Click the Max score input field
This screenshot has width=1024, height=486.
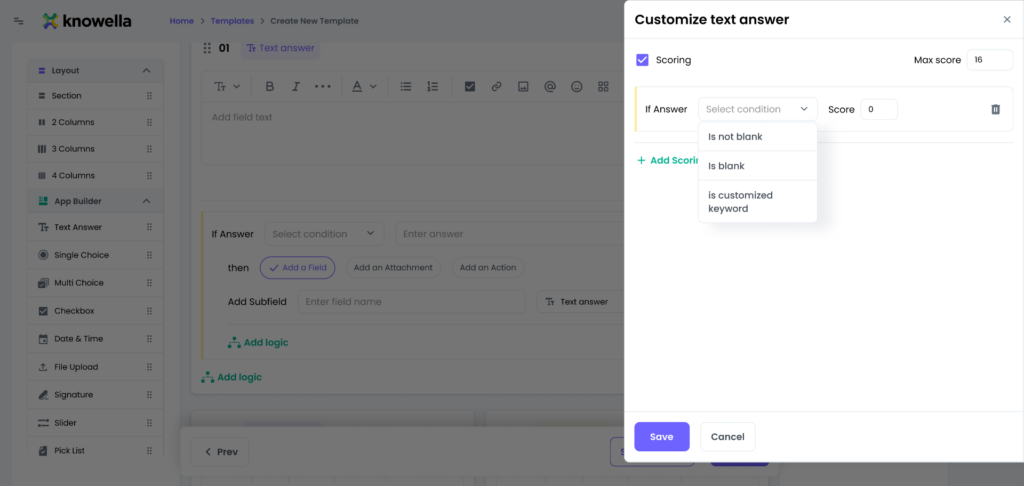pos(989,60)
